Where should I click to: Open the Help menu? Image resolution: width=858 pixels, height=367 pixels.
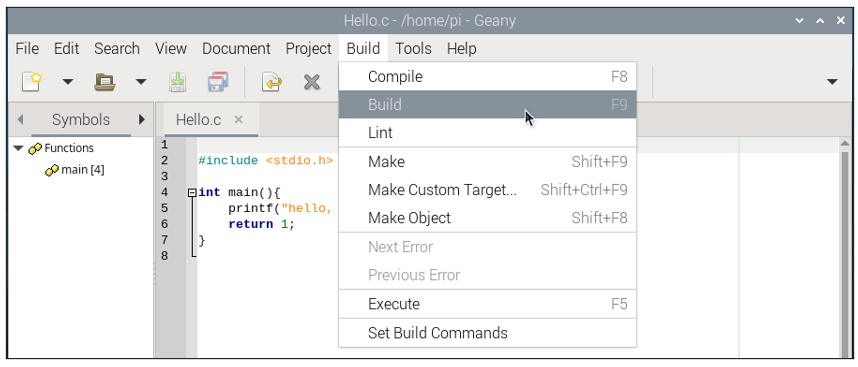(461, 49)
